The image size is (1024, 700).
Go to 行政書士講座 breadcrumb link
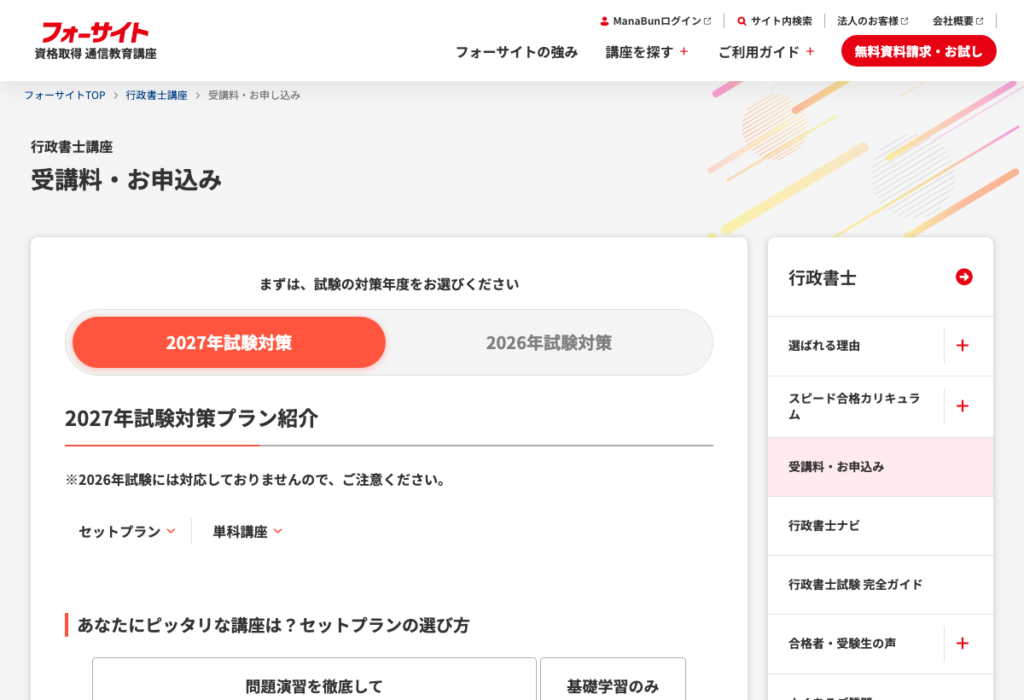click(157, 95)
